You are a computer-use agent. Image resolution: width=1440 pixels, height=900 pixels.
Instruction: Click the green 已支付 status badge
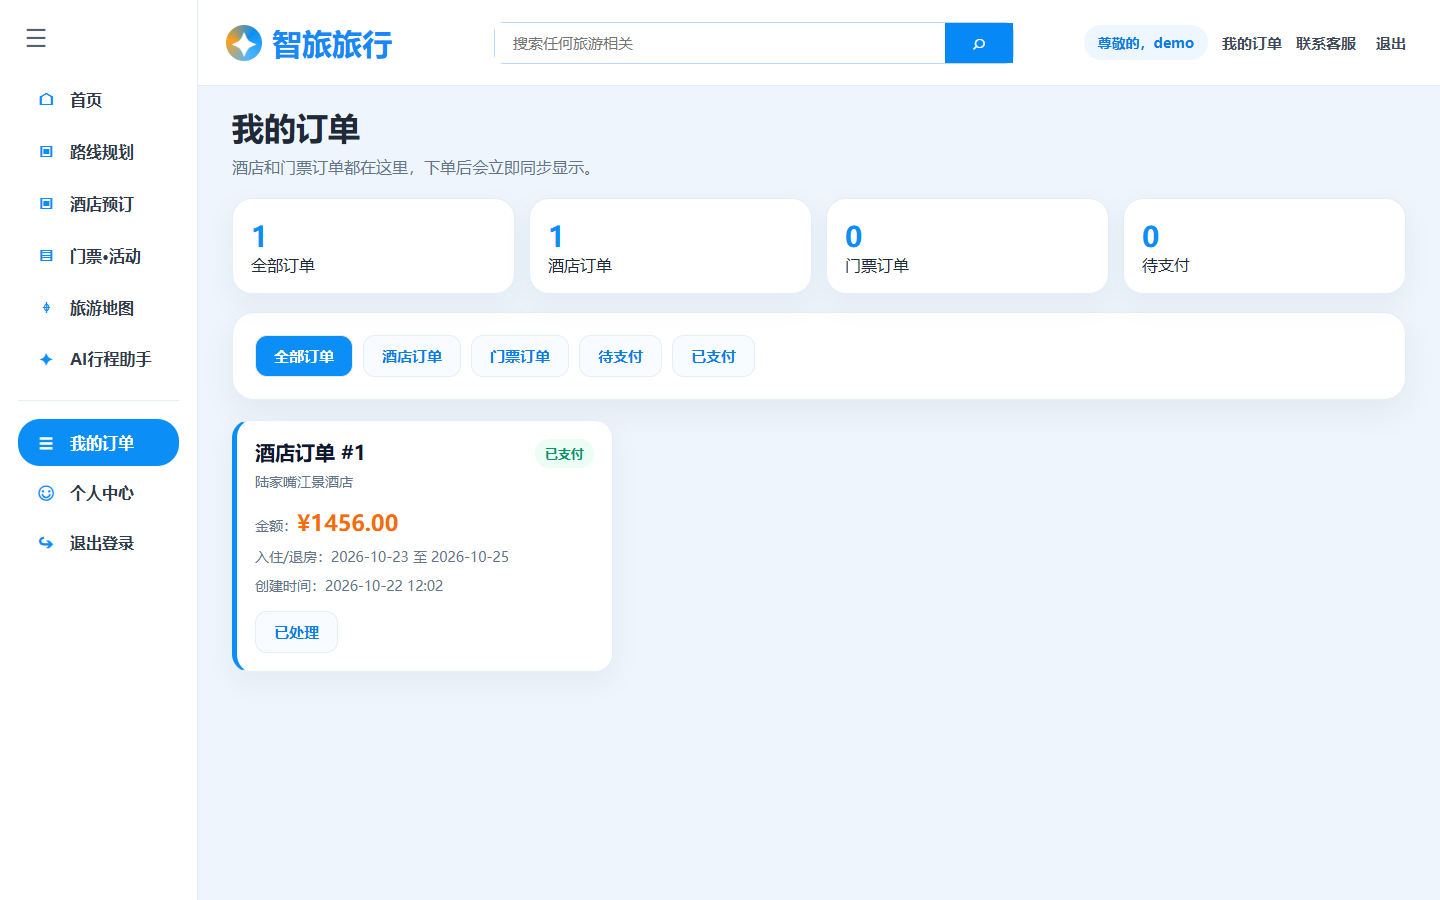pos(564,454)
